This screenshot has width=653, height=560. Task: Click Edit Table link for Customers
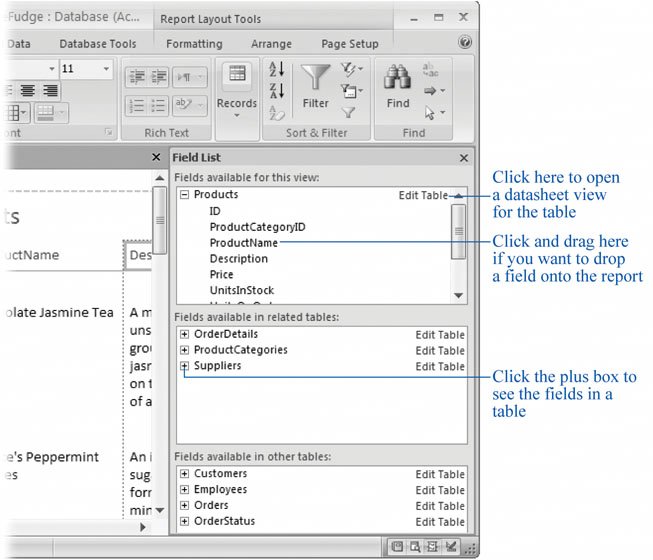click(440, 474)
